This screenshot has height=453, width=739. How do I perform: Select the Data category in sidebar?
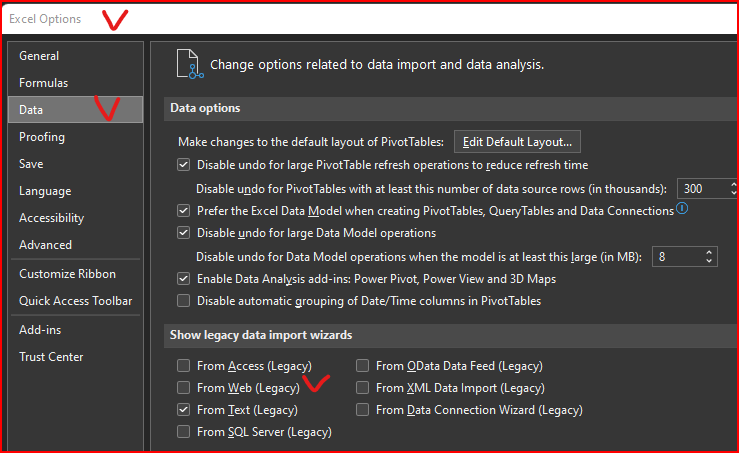point(75,109)
